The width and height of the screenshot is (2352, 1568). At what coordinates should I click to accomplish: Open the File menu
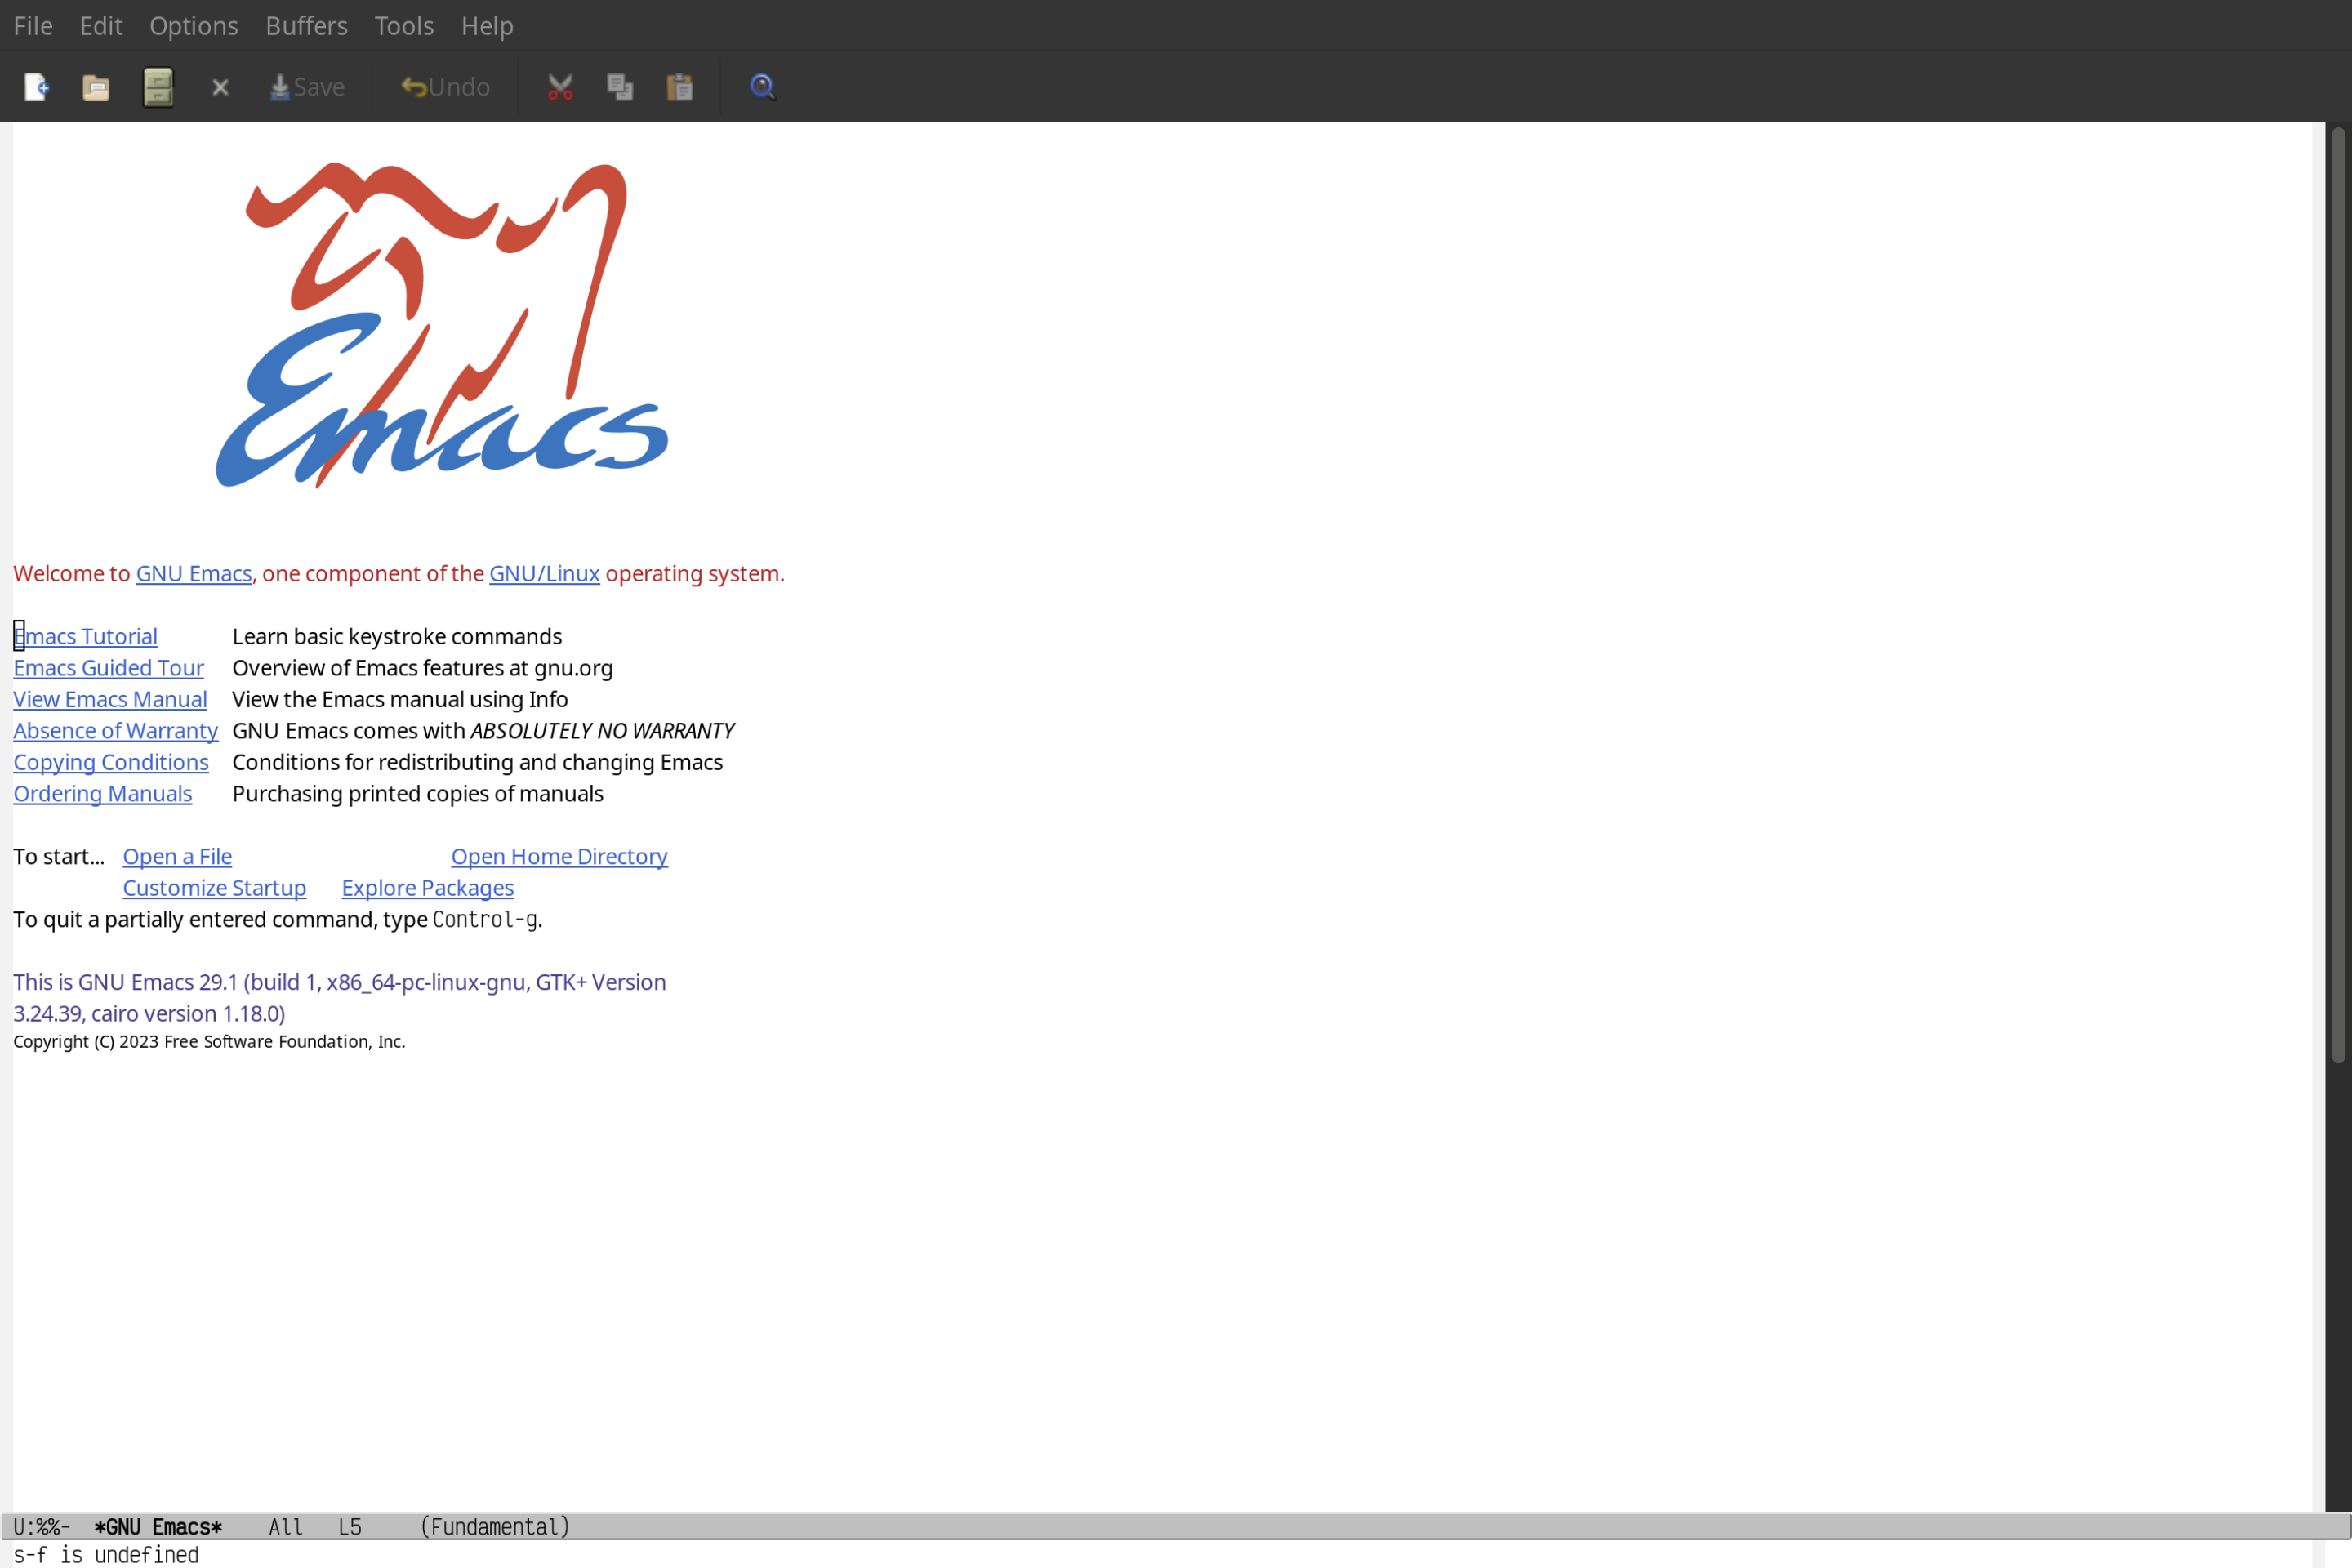pyautogui.click(x=32, y=24)
